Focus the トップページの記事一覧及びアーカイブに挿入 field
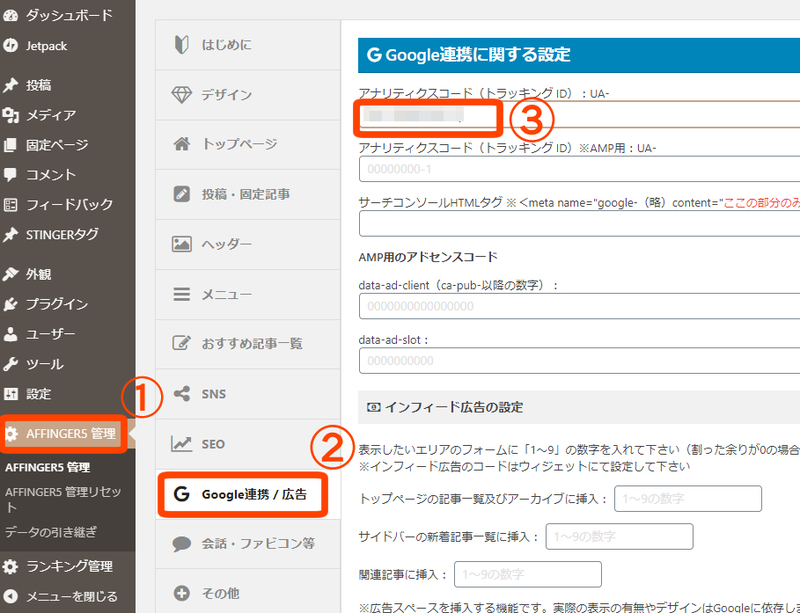800x613 pixels. (688, 499)
